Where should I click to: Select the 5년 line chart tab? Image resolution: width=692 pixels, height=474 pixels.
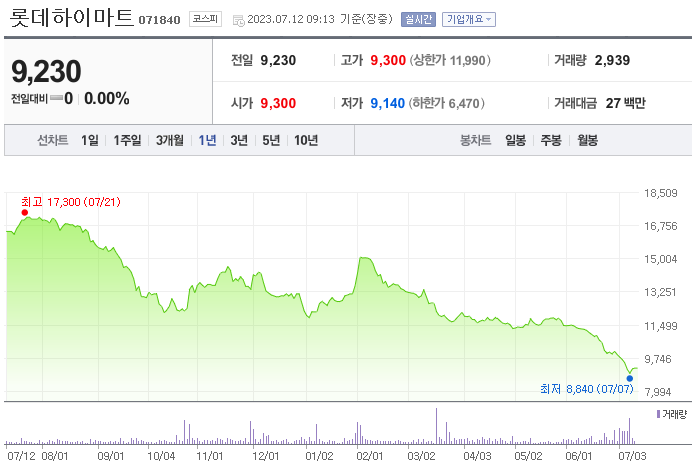271,140
